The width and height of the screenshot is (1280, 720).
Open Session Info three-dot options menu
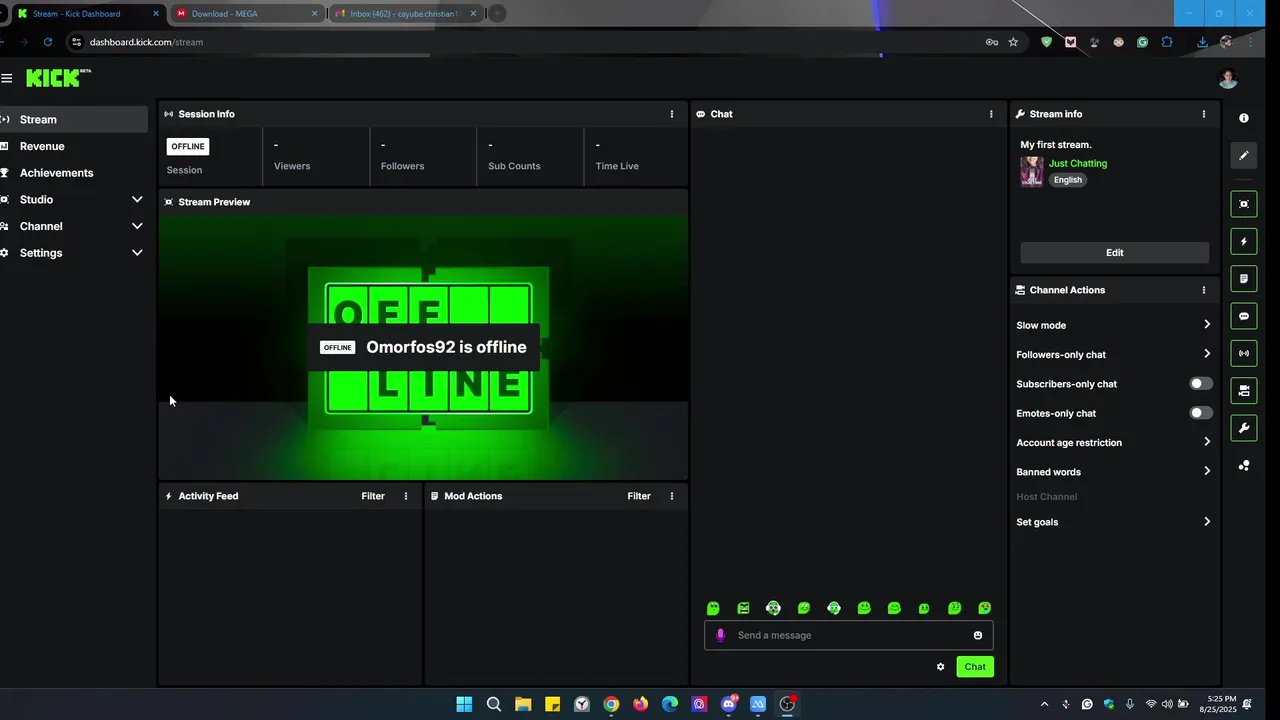pyautogui.click(x=672, y=114)
